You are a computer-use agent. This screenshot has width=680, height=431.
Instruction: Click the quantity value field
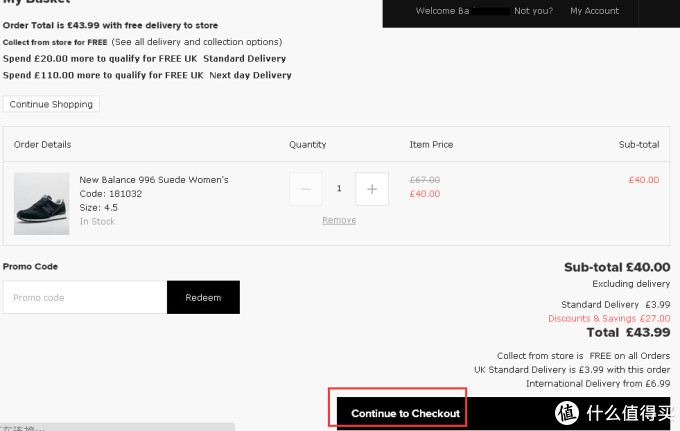pyautogui.click(x=339, y=189)
